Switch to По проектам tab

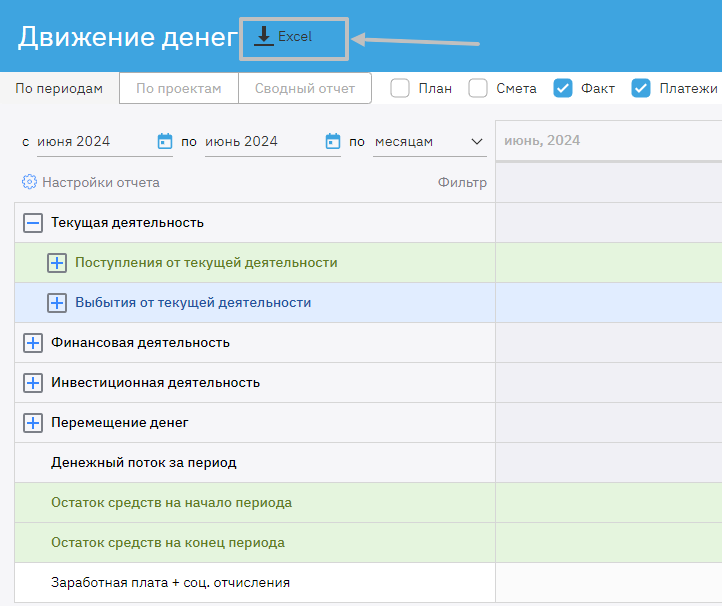(178, 88)
